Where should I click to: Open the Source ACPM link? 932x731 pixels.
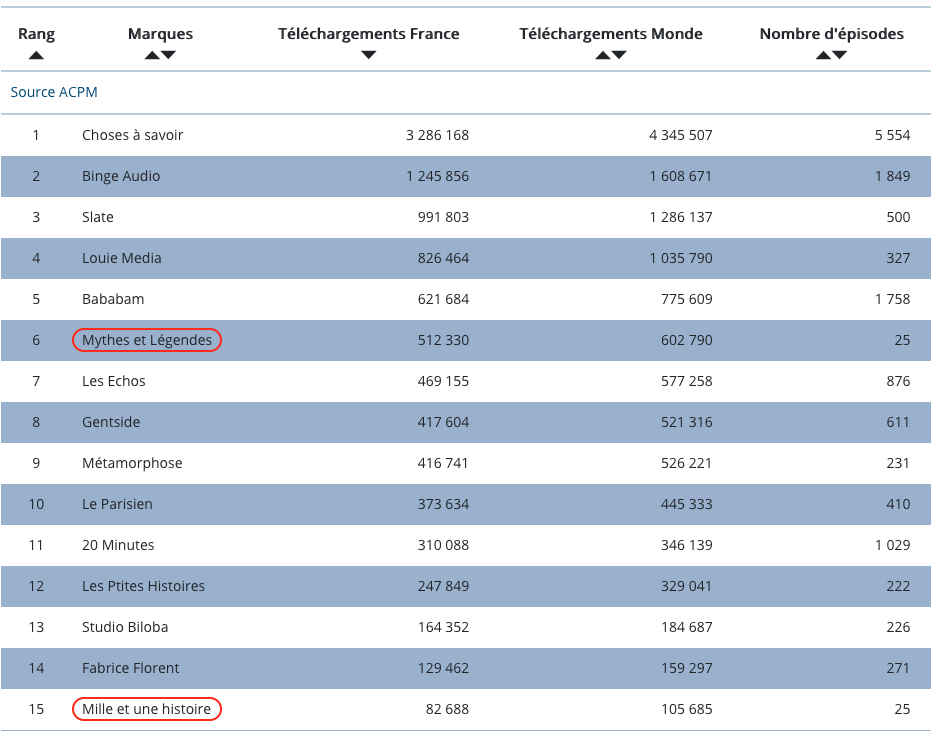[54, 92]
